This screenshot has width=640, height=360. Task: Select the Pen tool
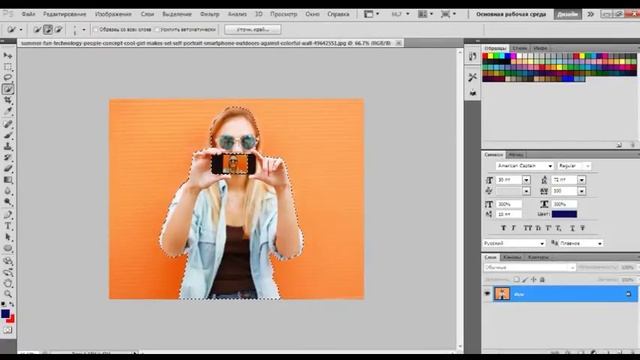pos(8,215)
